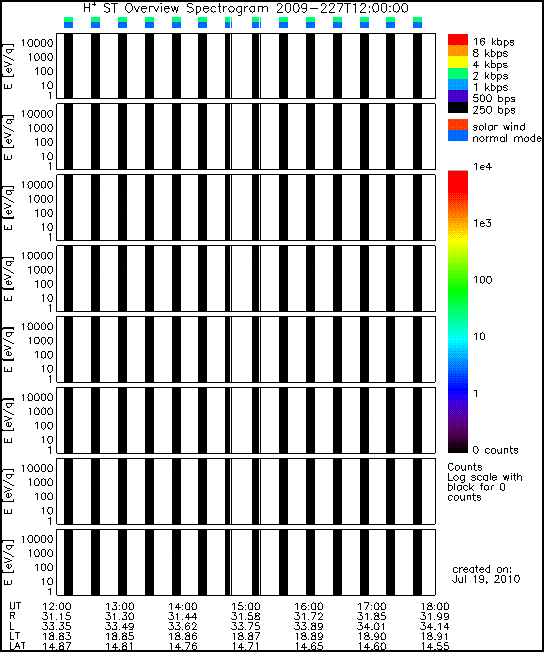The width and height of the screenshot is (544, 652).
Task: Click the 16:00 UT tick label
Action: tap(309, 607)
